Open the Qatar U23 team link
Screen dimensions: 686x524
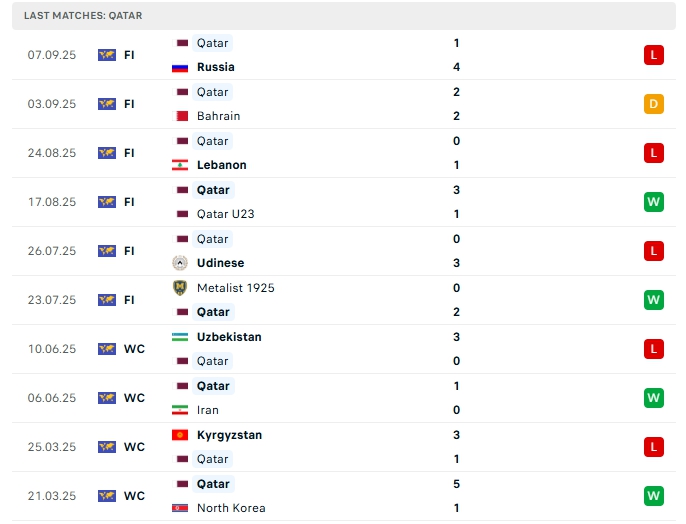tap(225, 214)
